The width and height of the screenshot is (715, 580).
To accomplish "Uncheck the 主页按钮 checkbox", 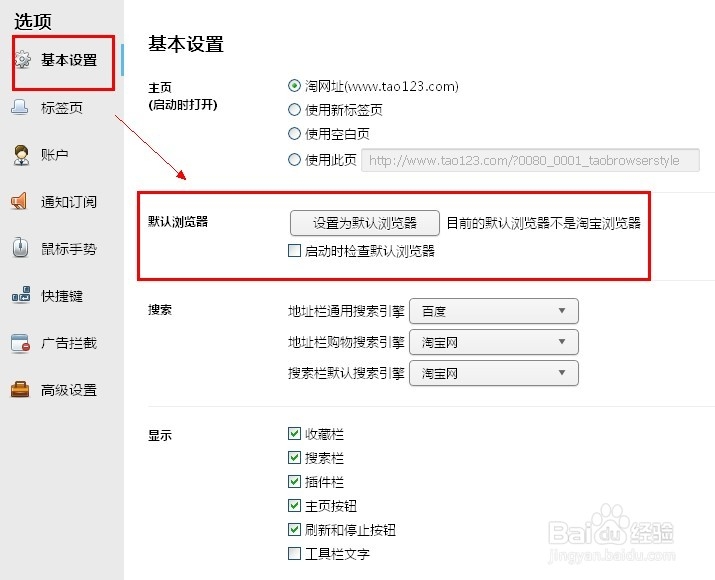I will (x=295, y=505).
